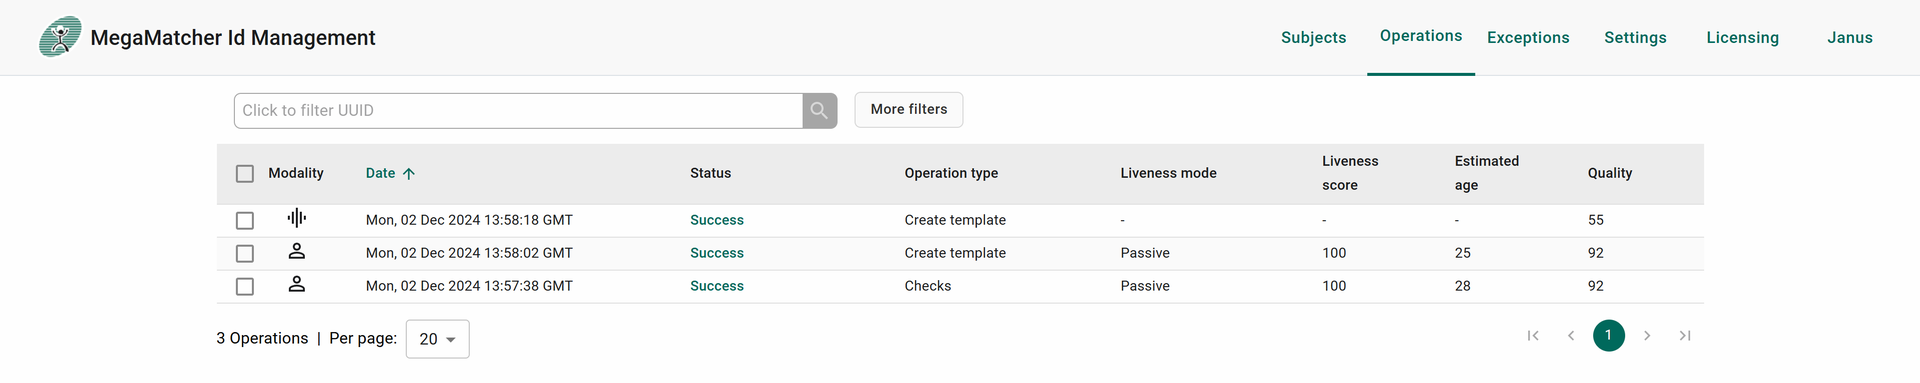Go to first page icon
Viewport: 1920px width, 383px height.
(x=1533, y=336)
